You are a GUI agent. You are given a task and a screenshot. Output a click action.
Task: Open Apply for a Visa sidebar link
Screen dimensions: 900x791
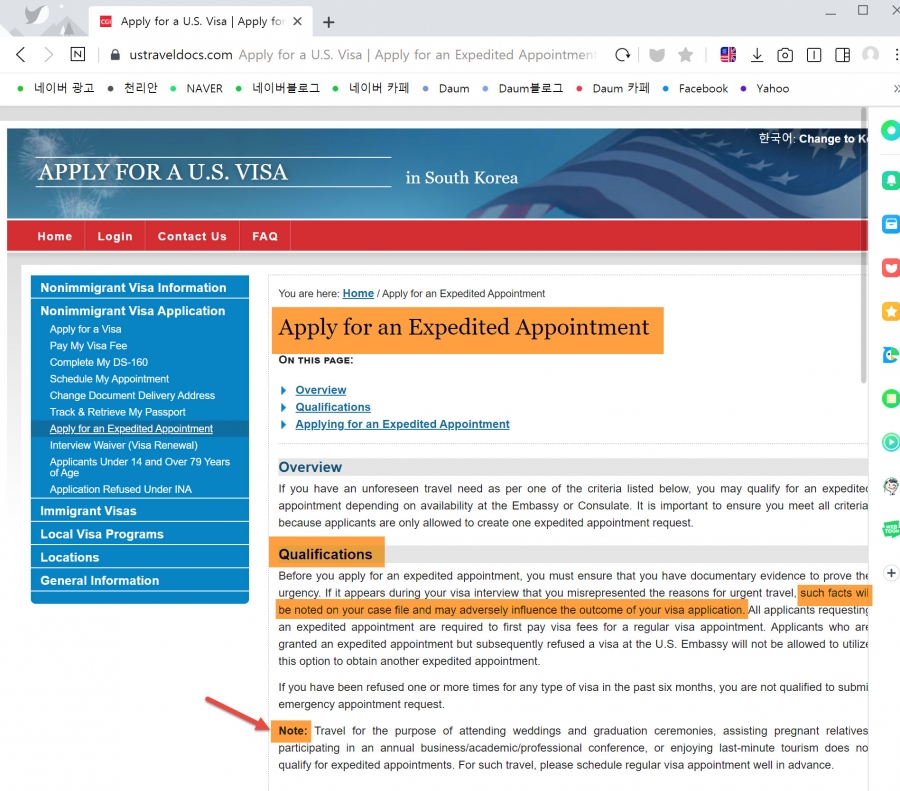click(x=86, y=329)
